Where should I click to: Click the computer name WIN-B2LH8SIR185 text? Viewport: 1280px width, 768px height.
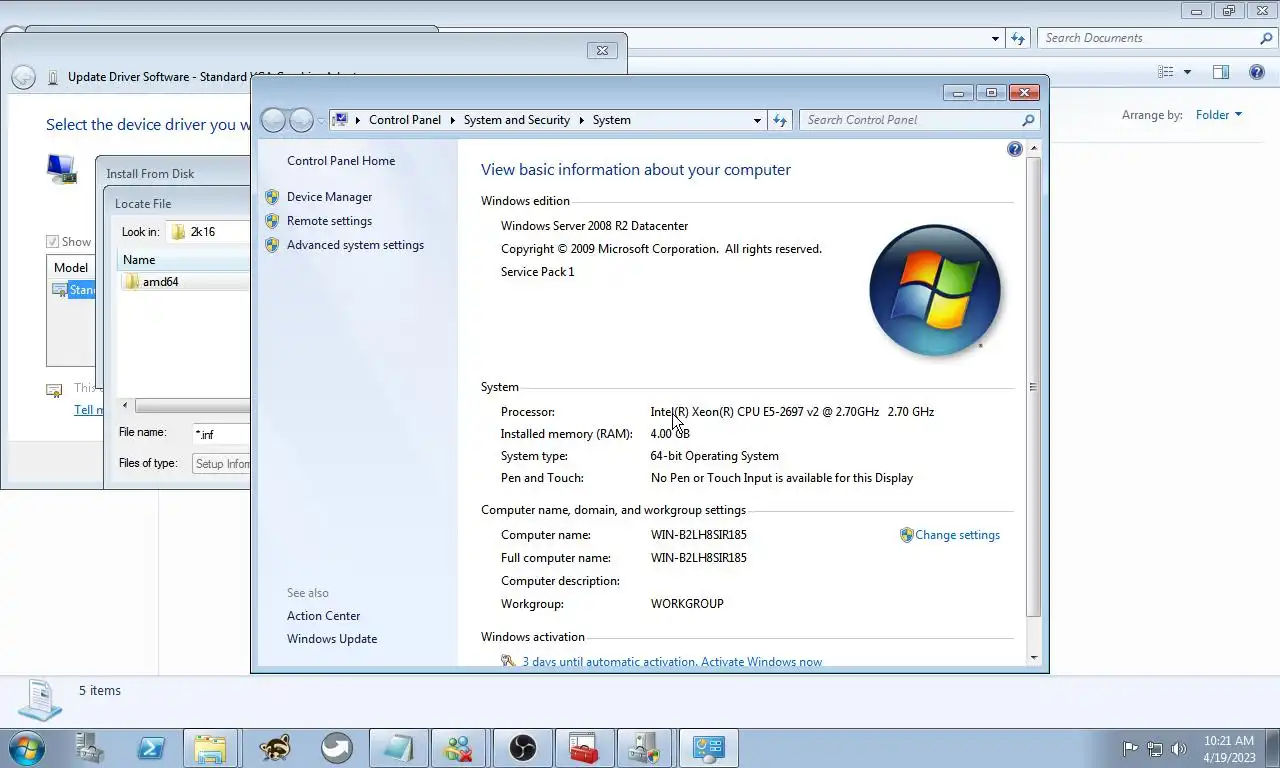pyautogui.click(x=699, y=535)
